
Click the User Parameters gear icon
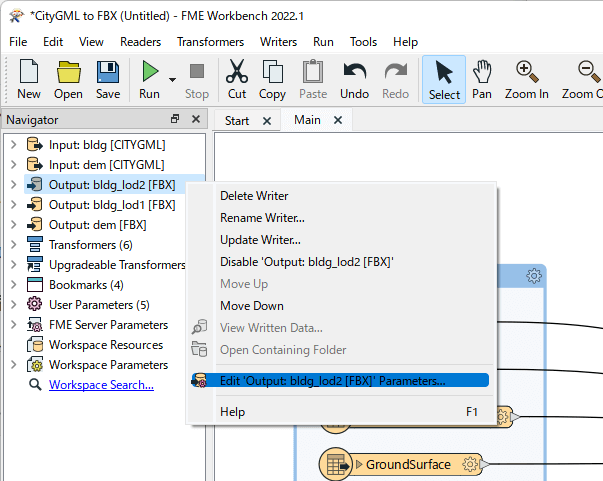[x=35, y=305]
